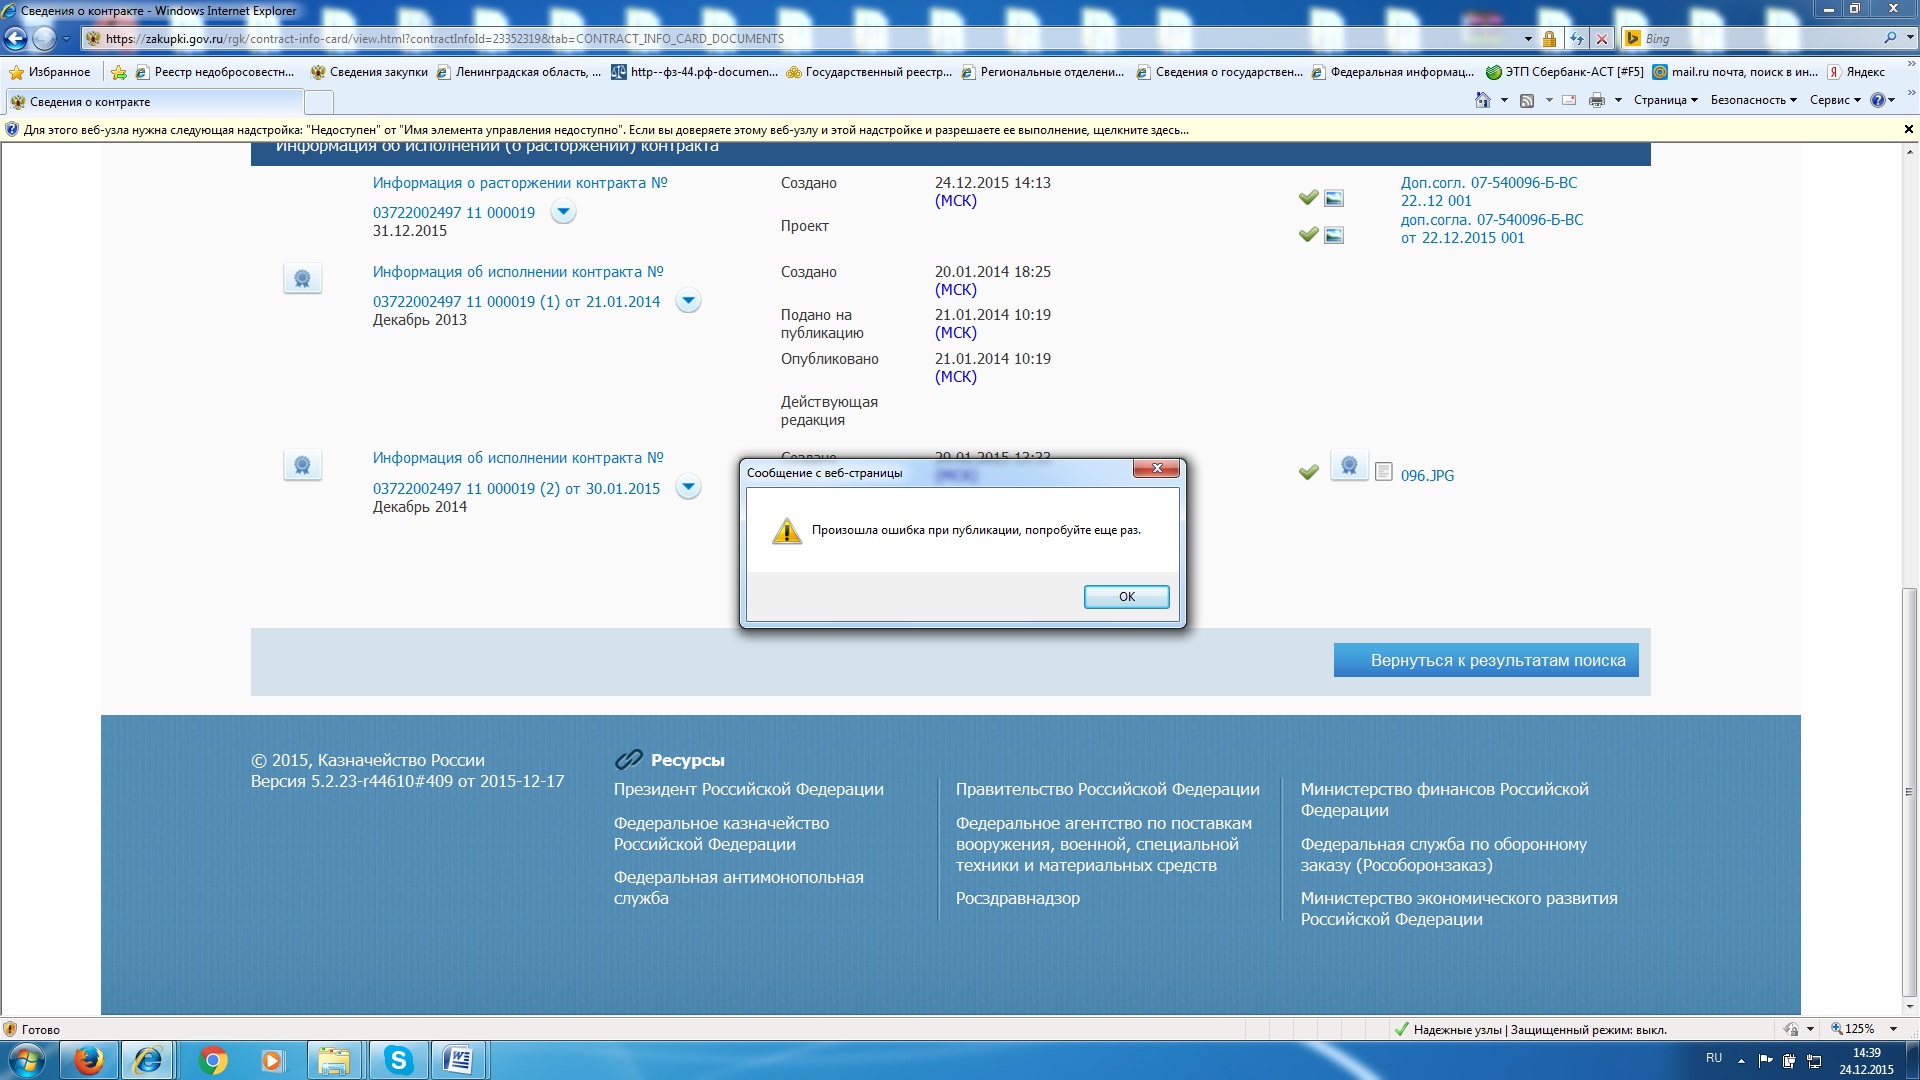Click the refresh page icon
1920x1080 pixels.
pyautogui.click(x=1576, y=39)
